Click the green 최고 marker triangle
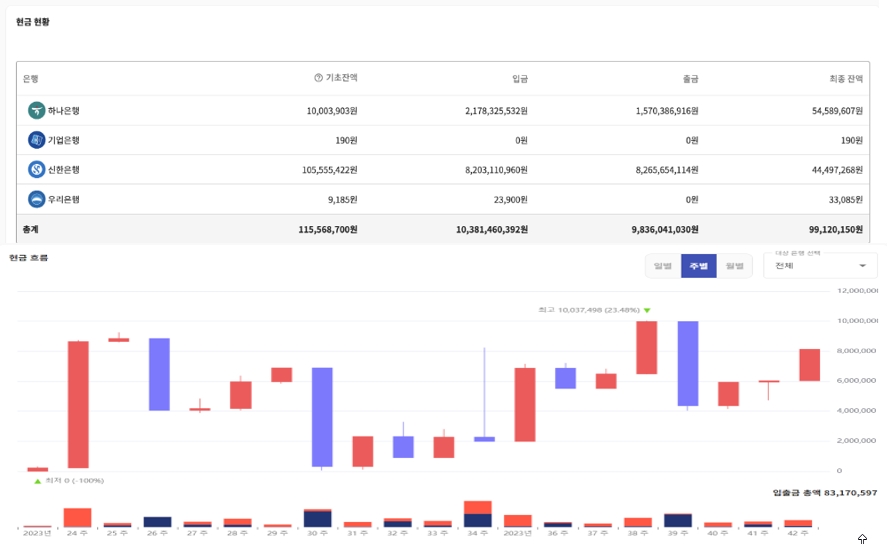 pos(647,311)
